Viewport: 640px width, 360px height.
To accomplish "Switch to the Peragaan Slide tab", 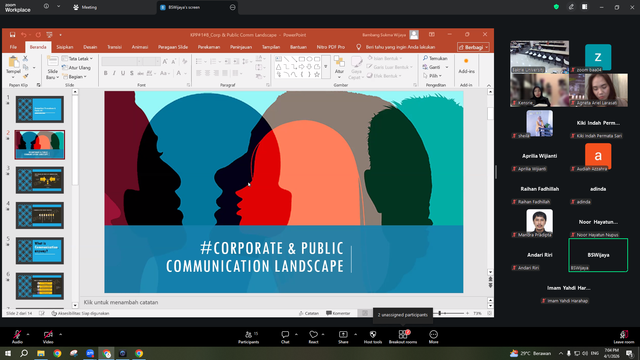I will pyautogui.click(x=173, y=47).
